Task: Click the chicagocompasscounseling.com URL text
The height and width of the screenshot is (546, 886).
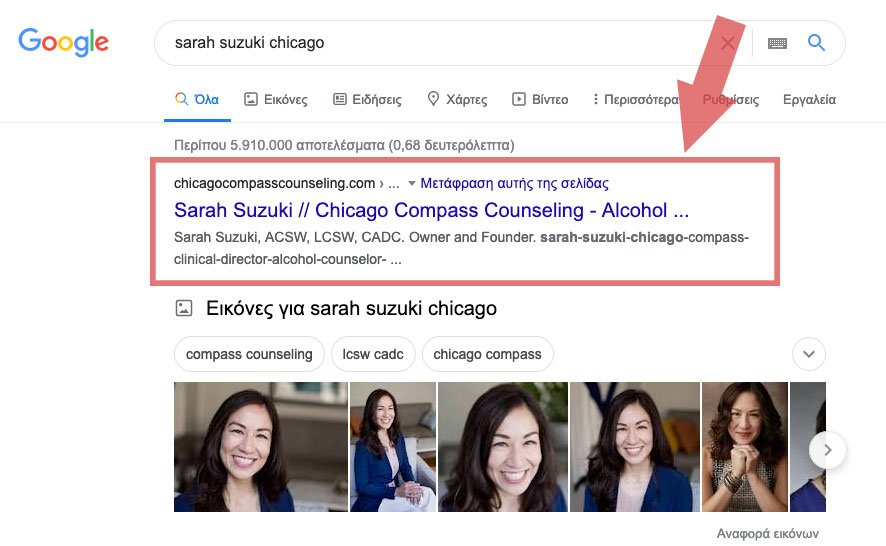Action: coord(275,183)
